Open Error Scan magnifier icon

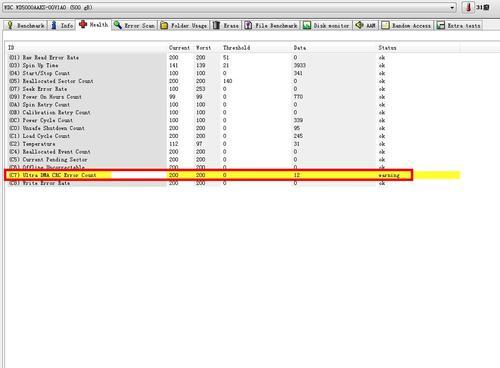tap(117, 25)
